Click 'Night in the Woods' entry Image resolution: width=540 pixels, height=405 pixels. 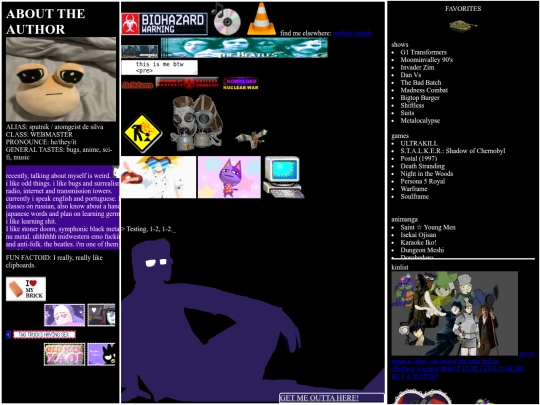426,174
